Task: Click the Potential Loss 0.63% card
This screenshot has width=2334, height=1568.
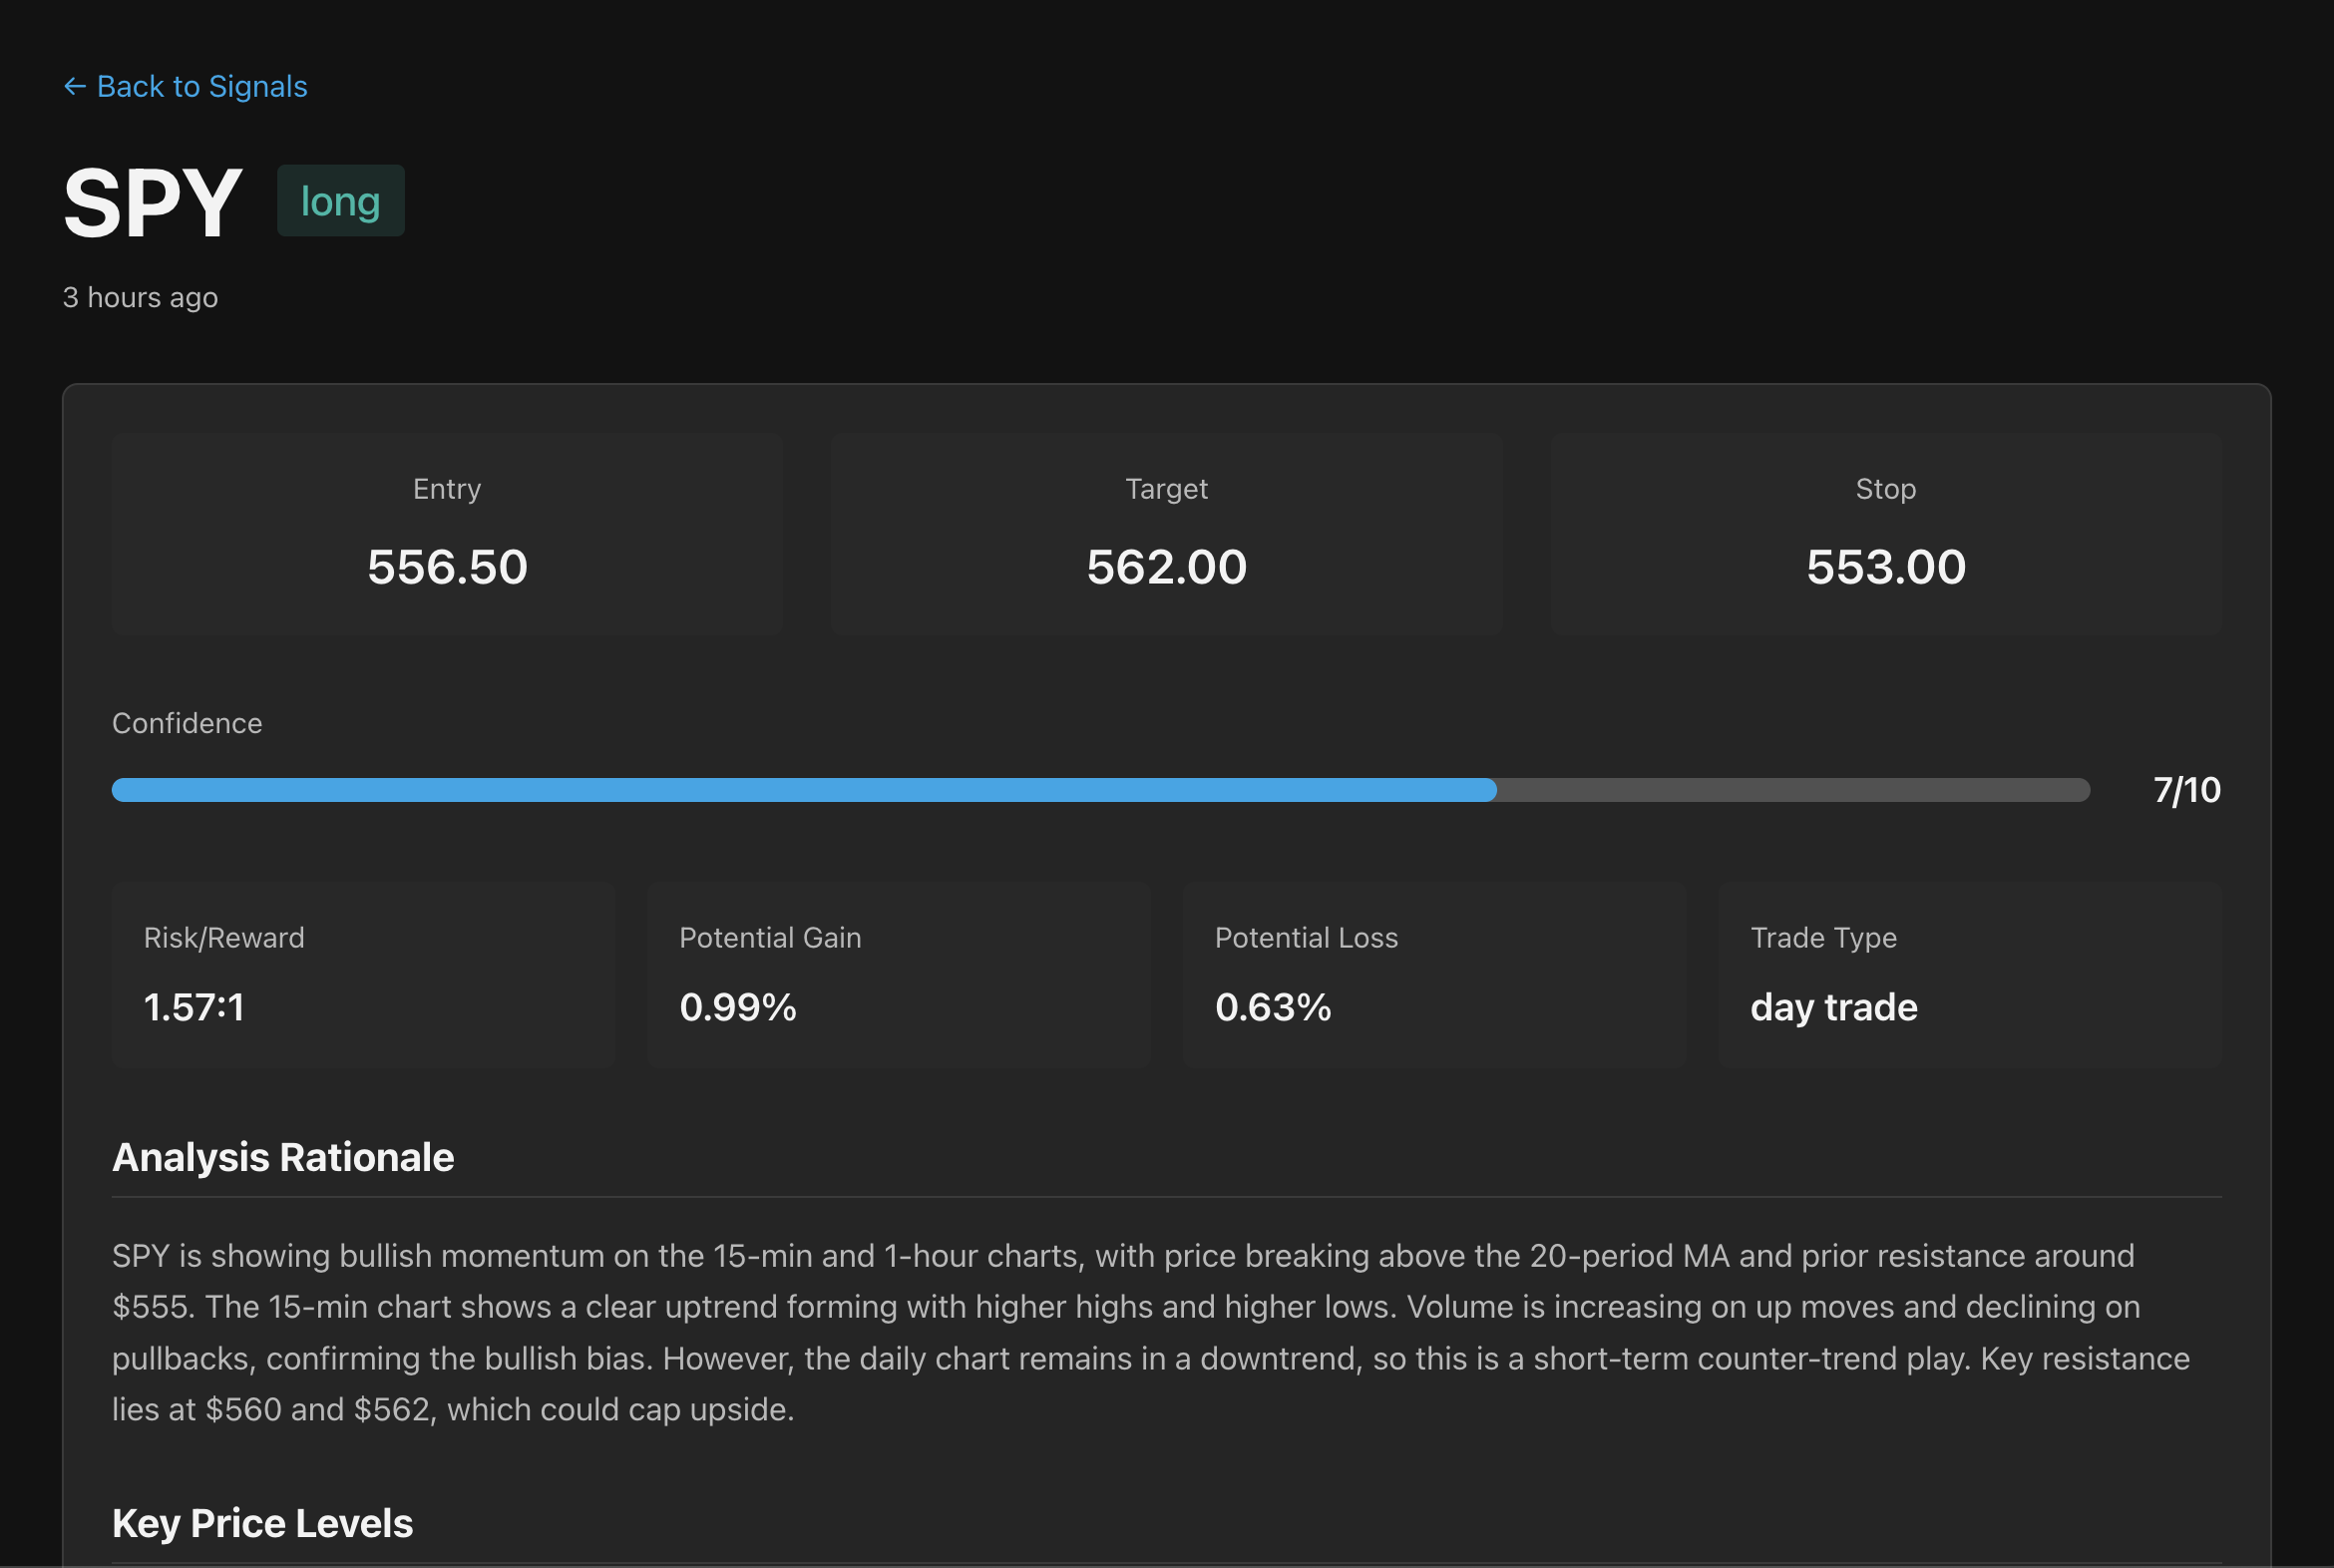Action: (x=1433, y=974)
